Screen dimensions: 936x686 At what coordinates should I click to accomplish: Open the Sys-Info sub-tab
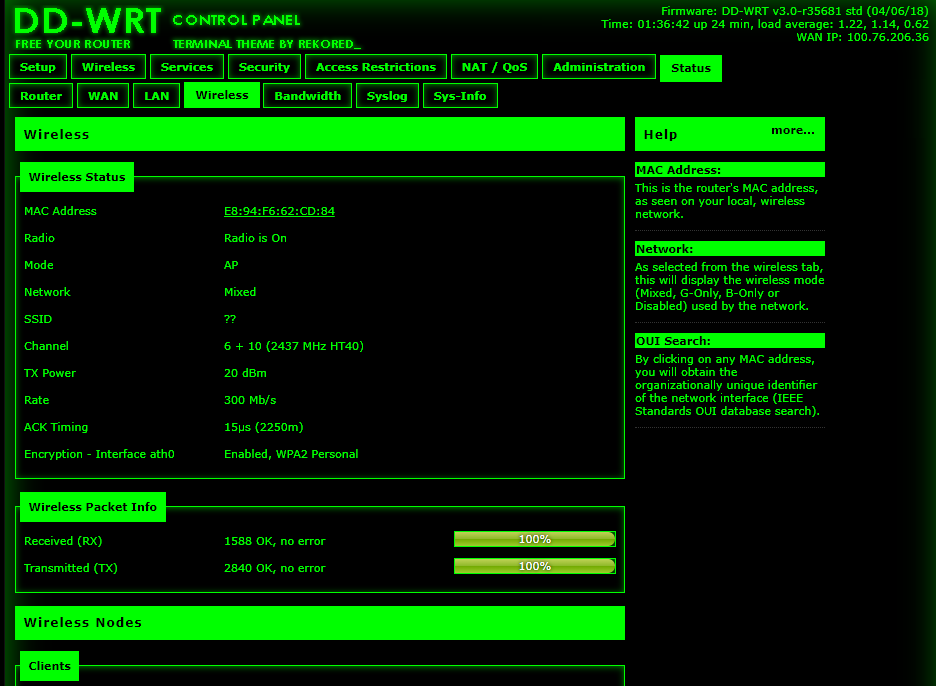pos(460,96)
